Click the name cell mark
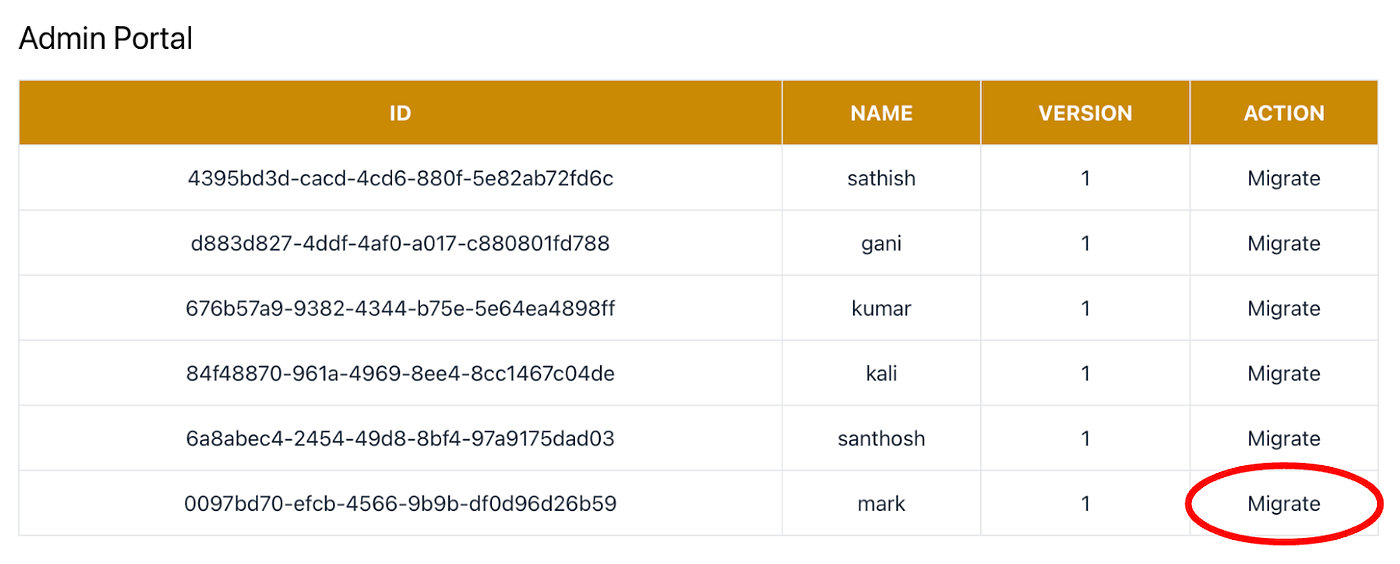The image size is (1400, 564). point(881,504)
